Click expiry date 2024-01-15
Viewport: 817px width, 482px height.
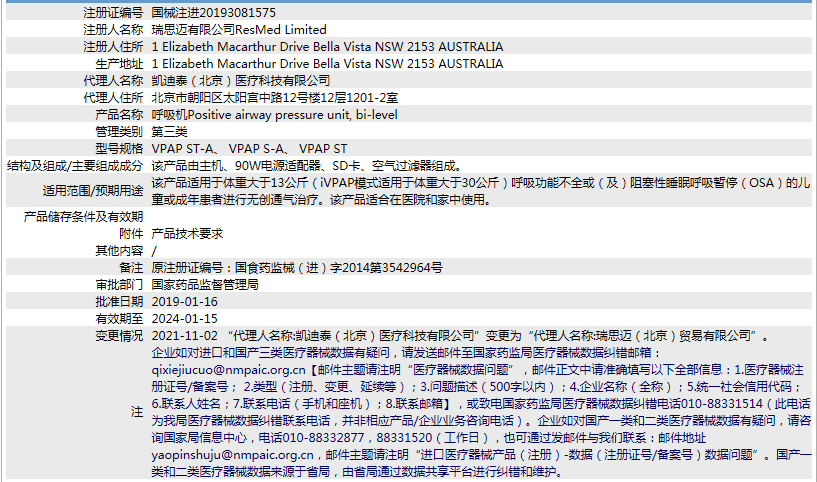(184, 318)
